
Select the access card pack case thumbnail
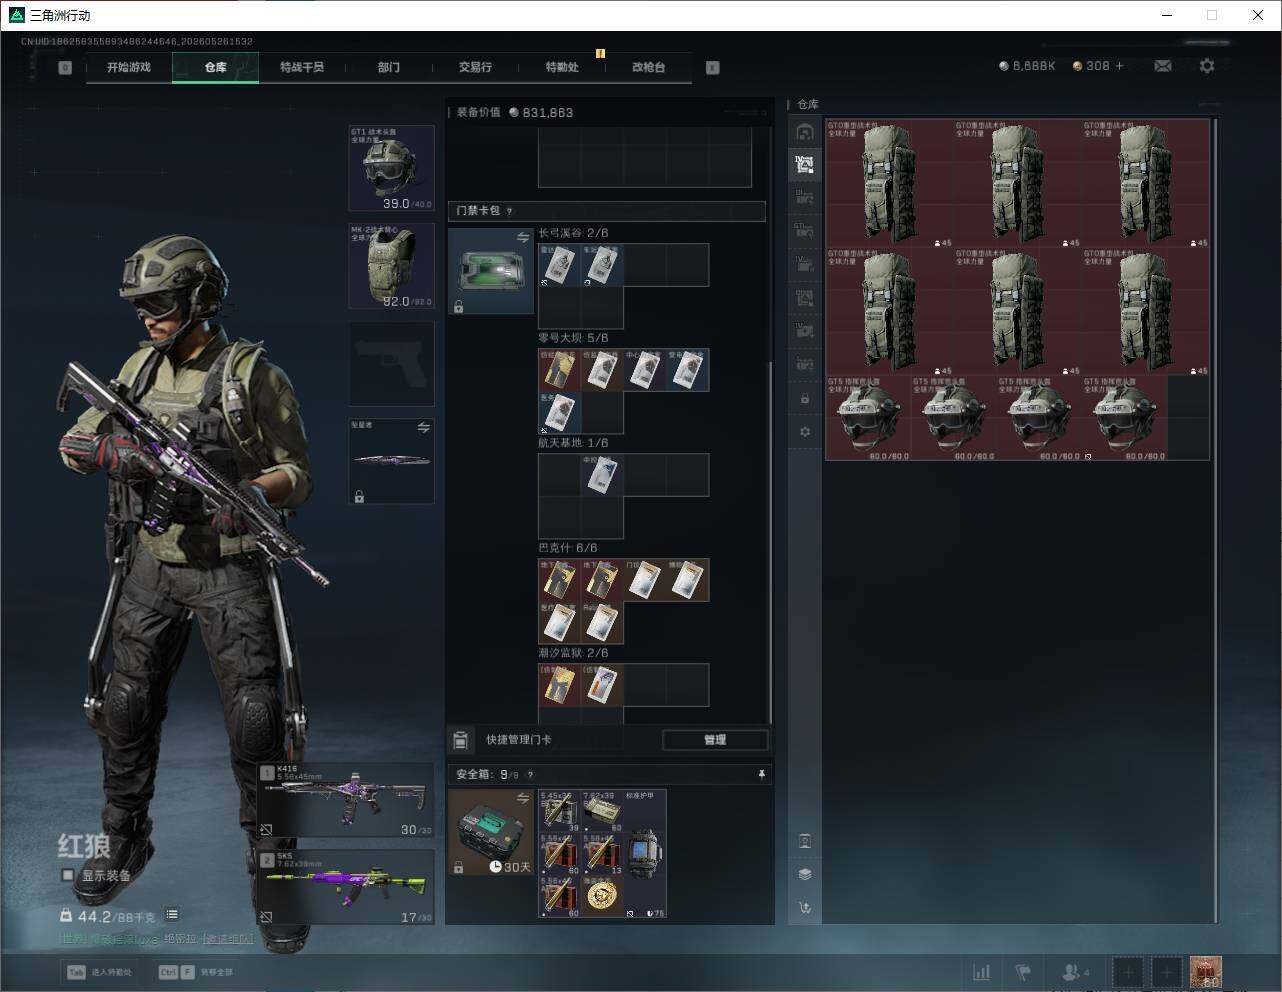point(490,271)
